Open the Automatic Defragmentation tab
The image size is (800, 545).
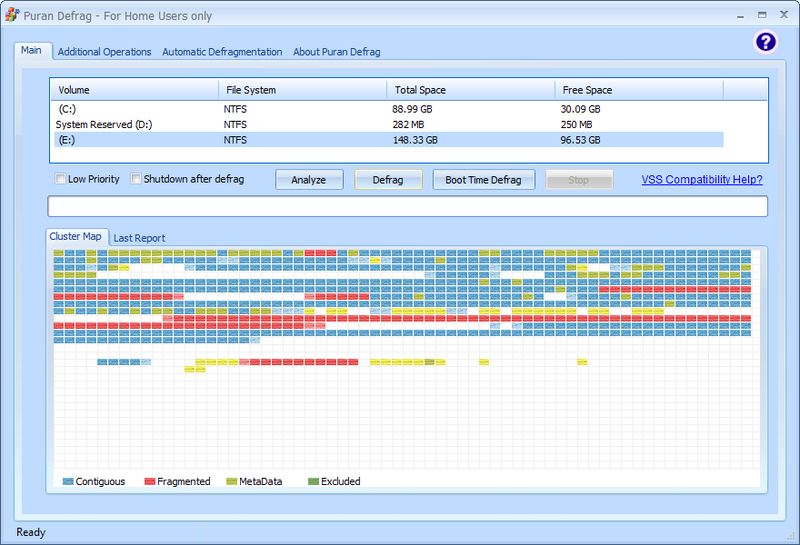click(222, 52)
